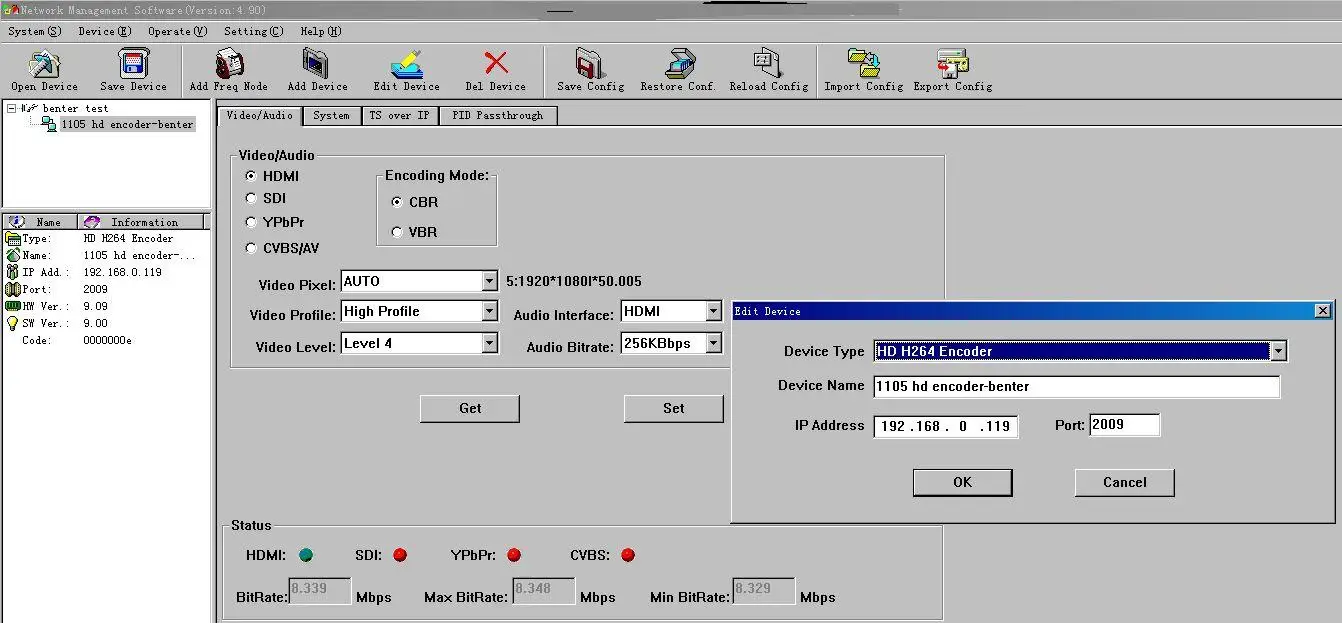Select CVBS/AV as video source

(250, 248)
